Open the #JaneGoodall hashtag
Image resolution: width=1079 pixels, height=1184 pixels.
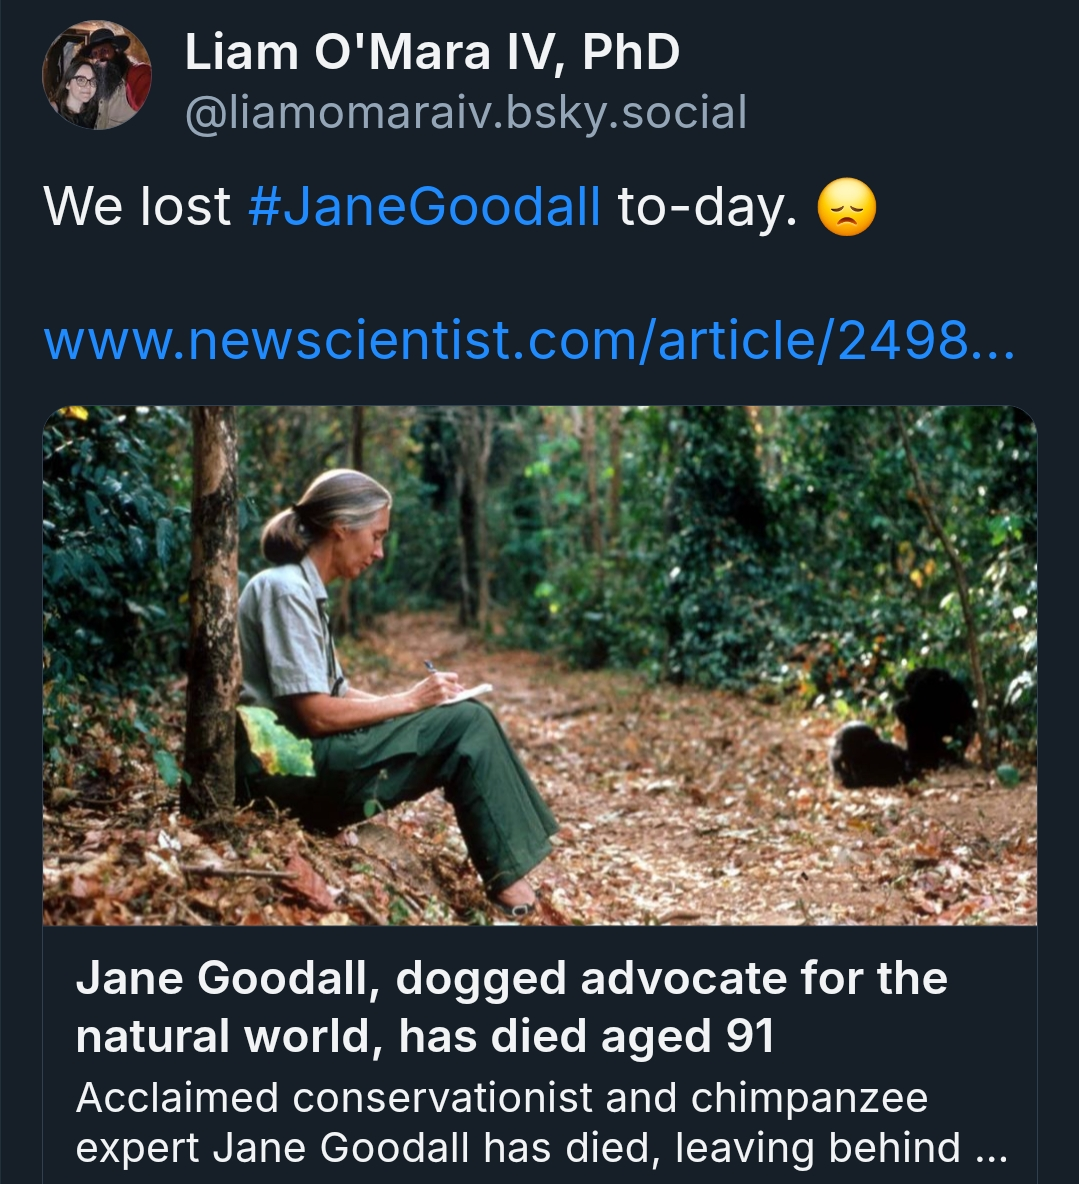[424, 207]
